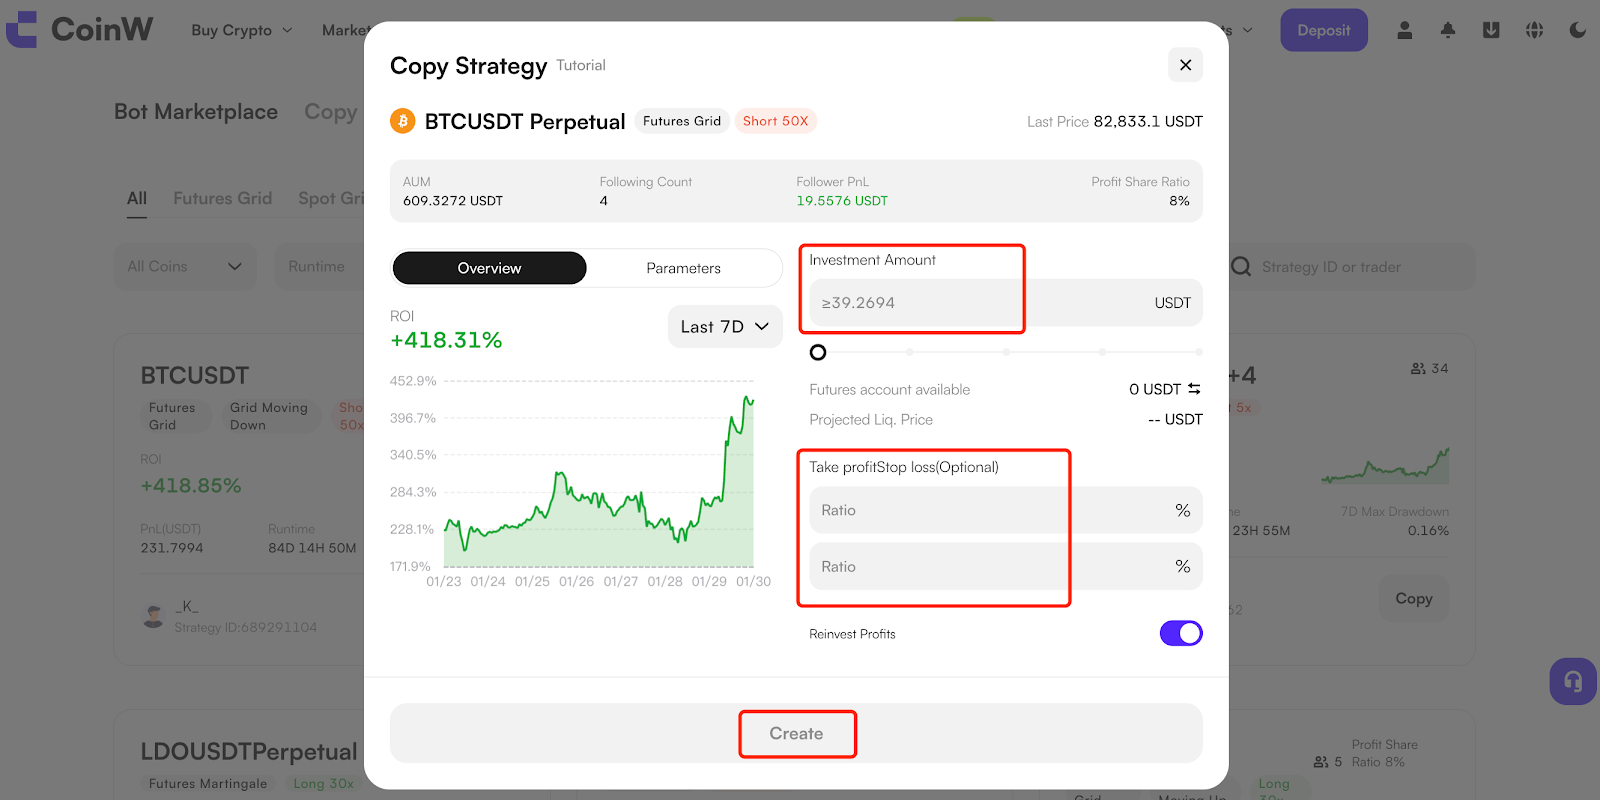
Task: Select the Overview tab
Action: [x=489, y=268]
